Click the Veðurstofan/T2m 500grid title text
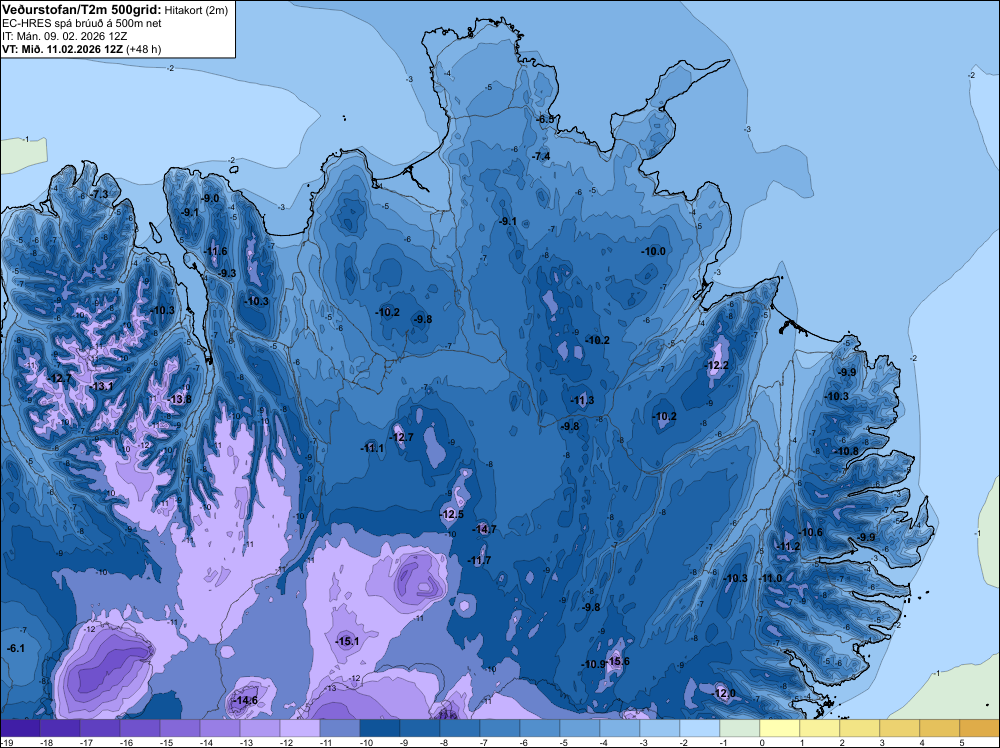The image size is (1000, 748). pyautogui.click(x=82, y=9)
